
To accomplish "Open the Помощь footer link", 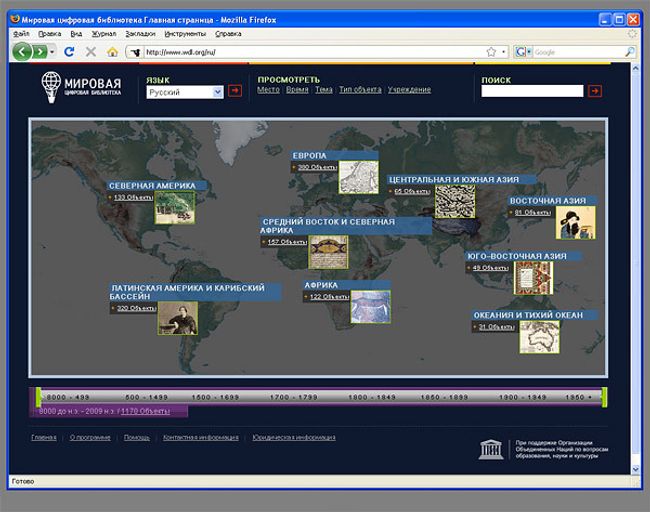I will [x=137, y=437].
